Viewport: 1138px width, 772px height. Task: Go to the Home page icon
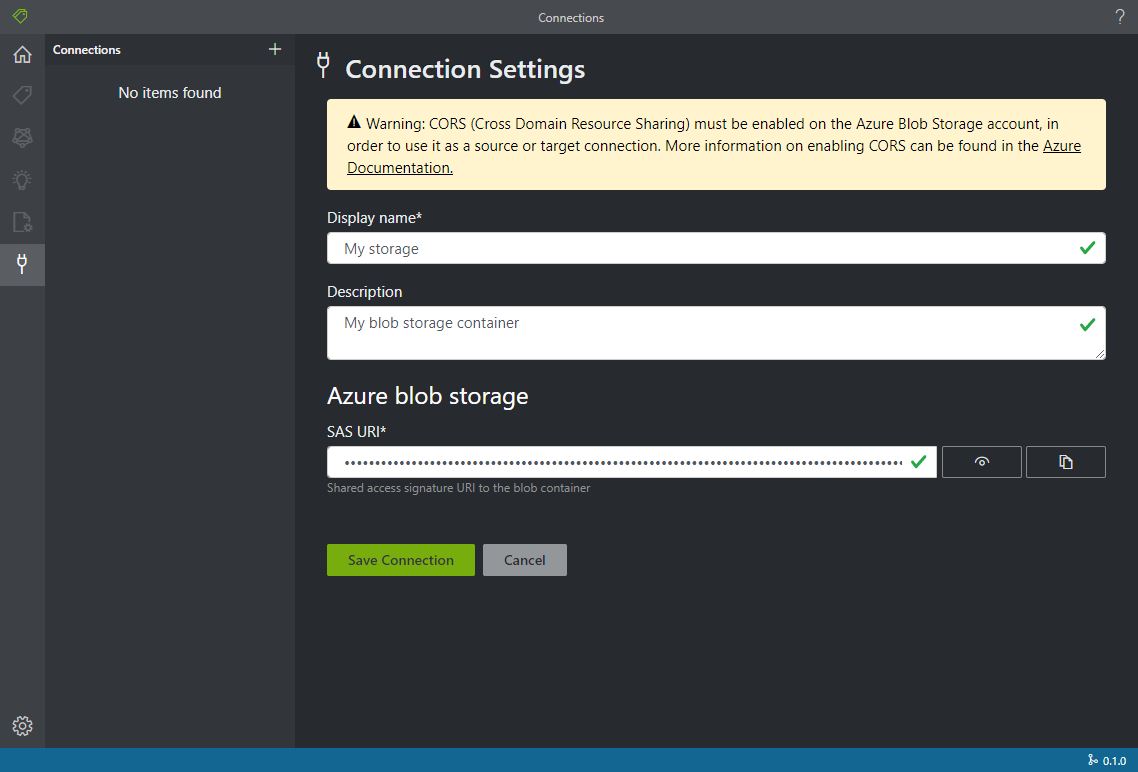coord(22,54)
